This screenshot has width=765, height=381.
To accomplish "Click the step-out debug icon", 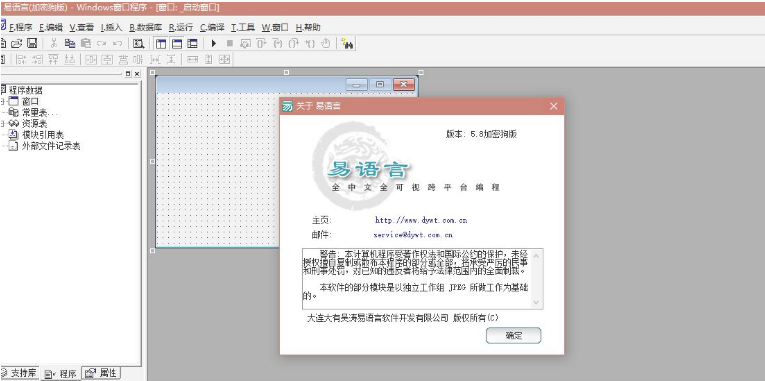I will click(x=293, y=43).
